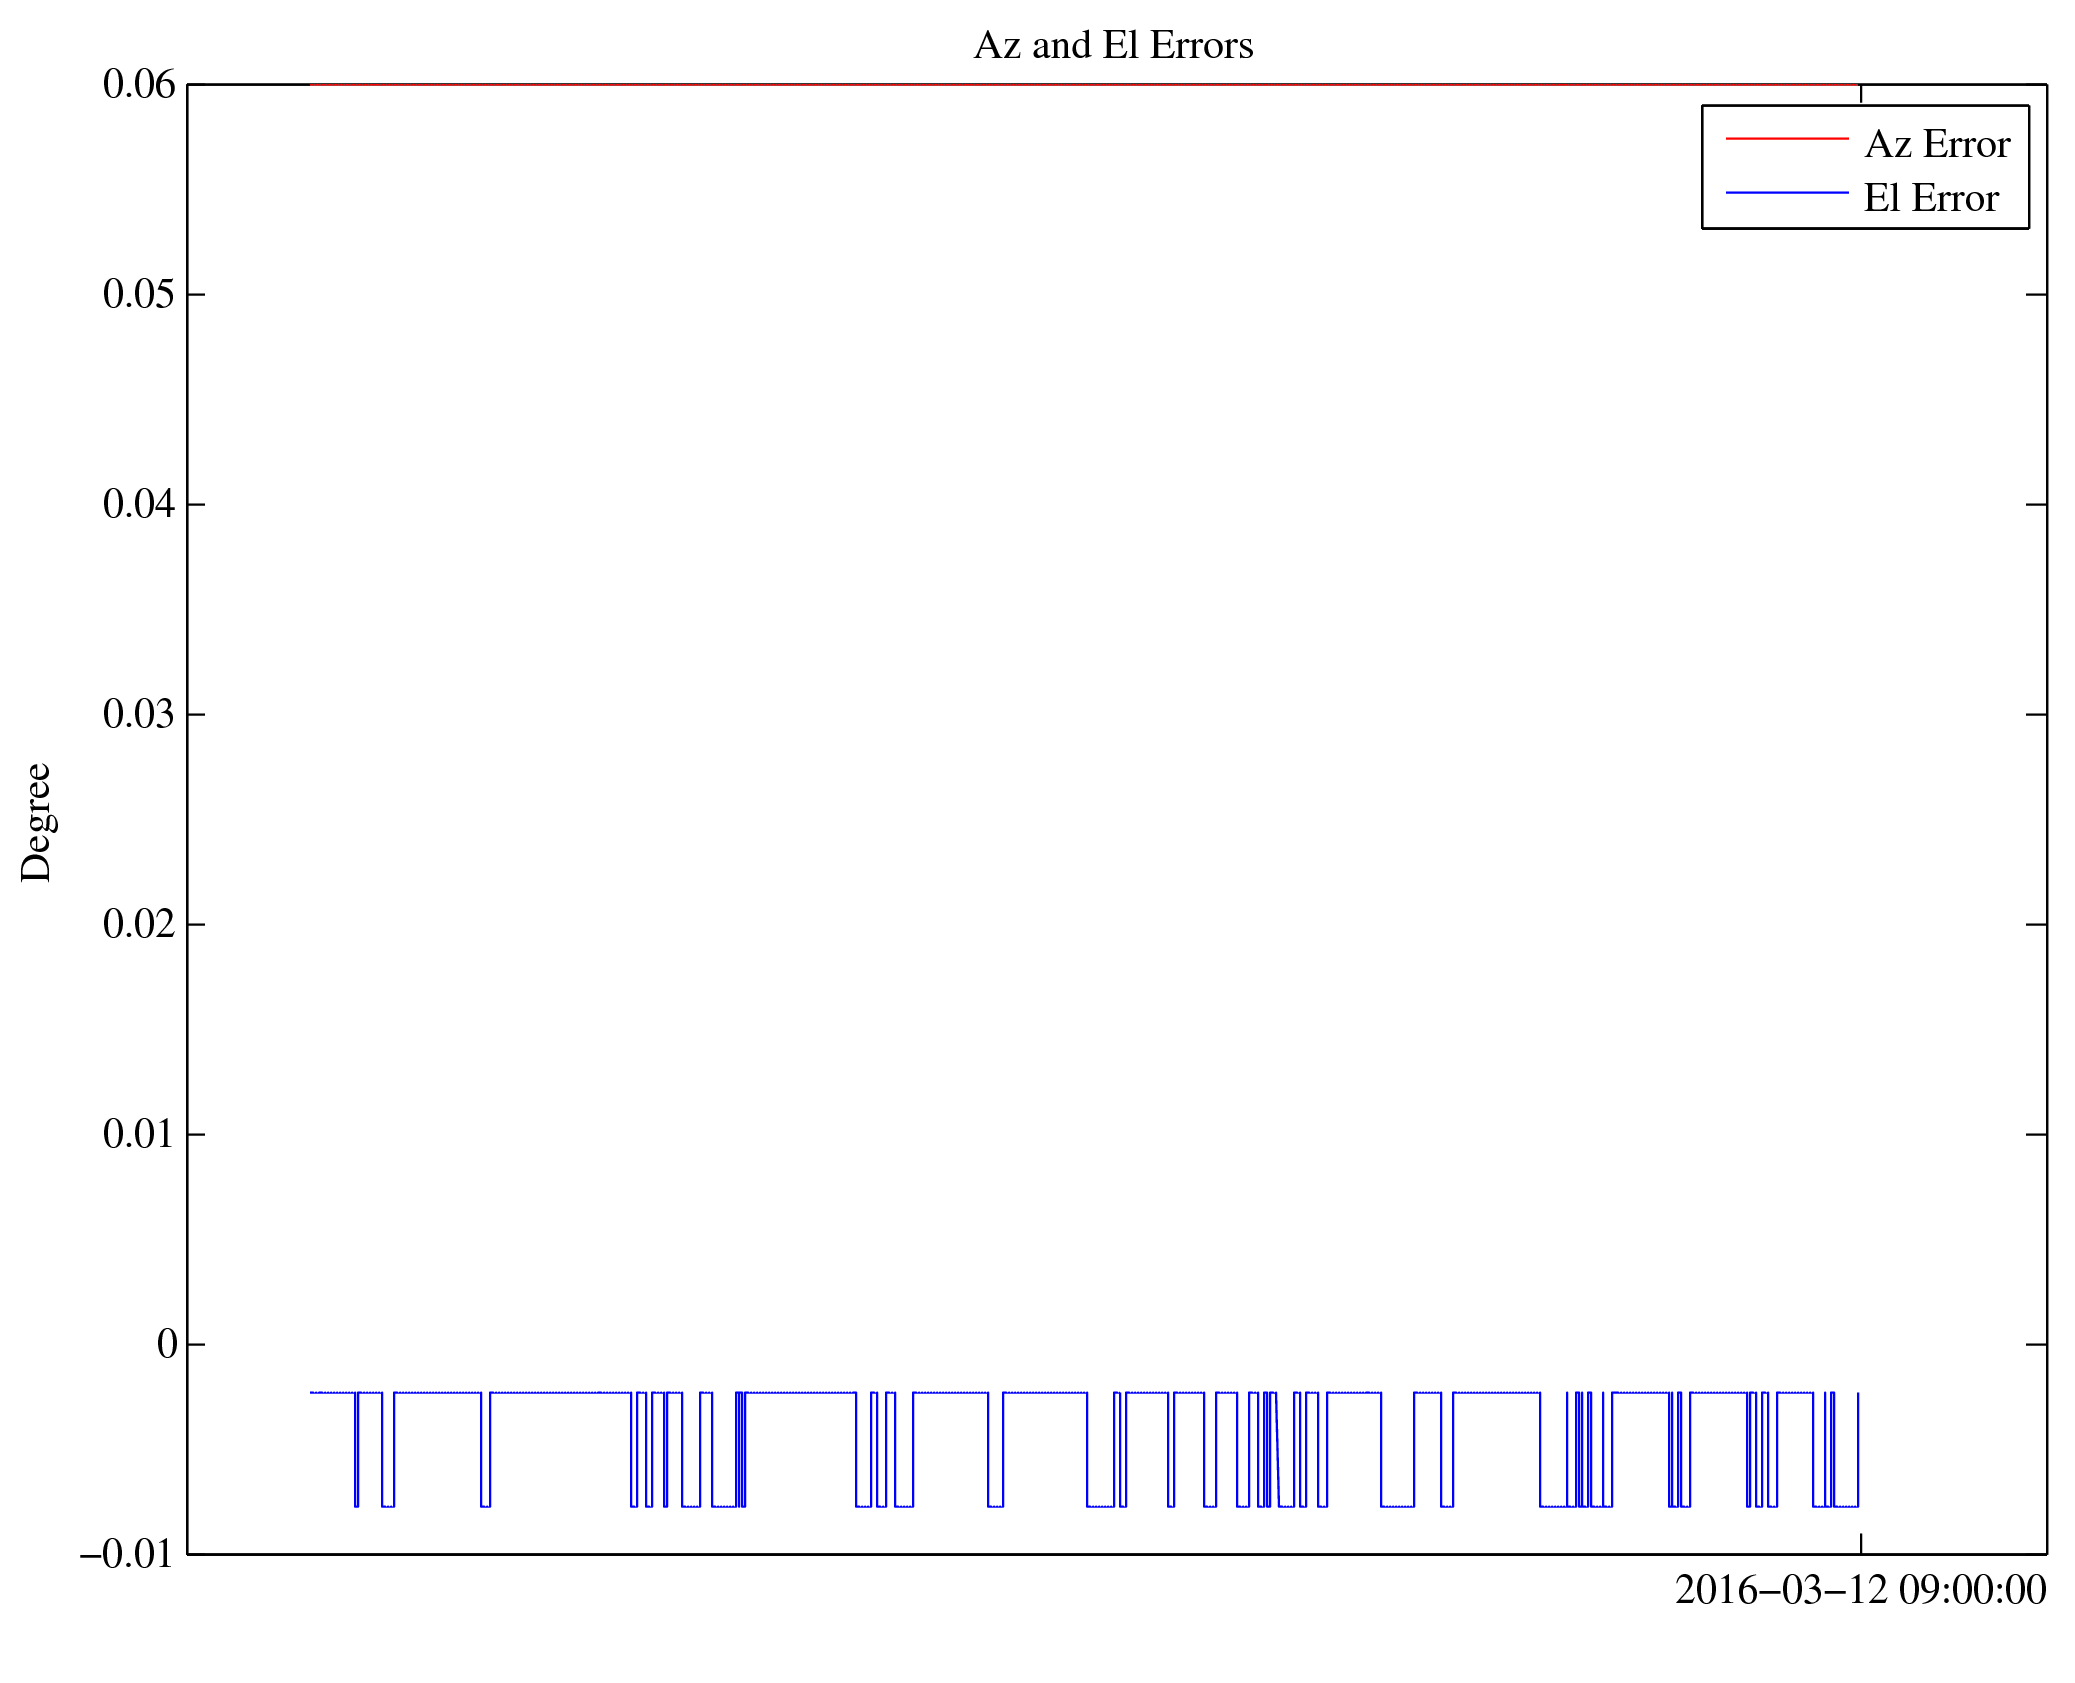Click the '2016-03-12 09:00:00' x-axis date label
The width and height of the screenshot is (2075, 1683).
pos(1860,1590)
